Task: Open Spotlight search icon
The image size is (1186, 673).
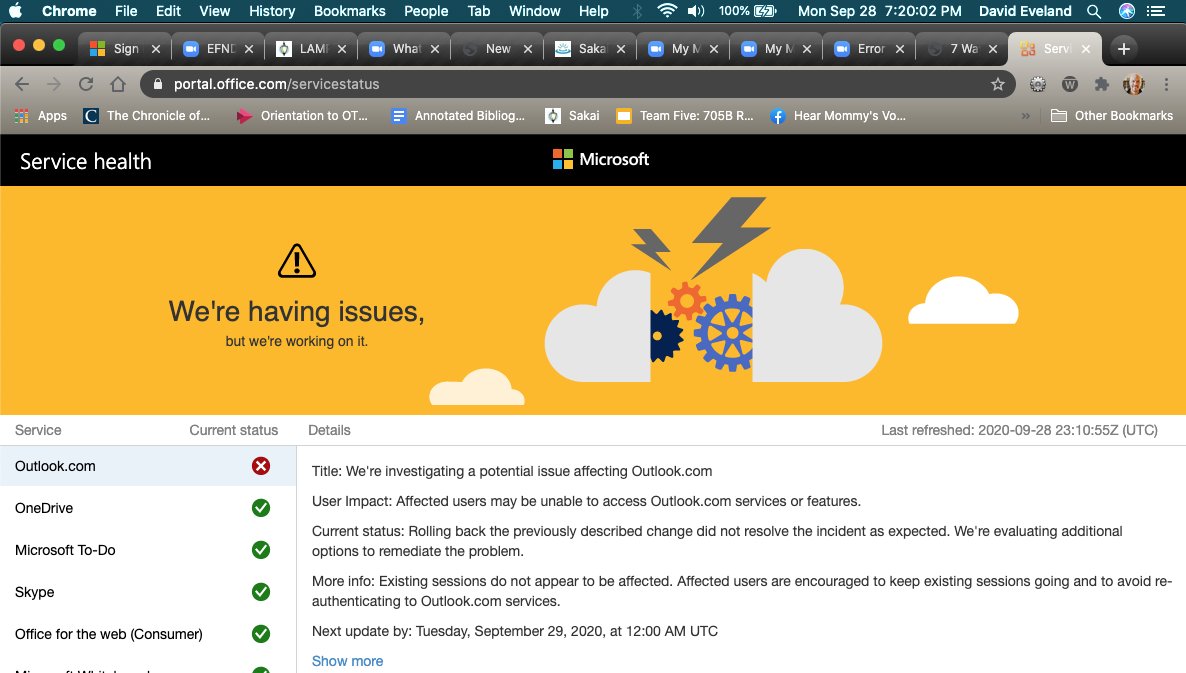Action: [1094, 11]
